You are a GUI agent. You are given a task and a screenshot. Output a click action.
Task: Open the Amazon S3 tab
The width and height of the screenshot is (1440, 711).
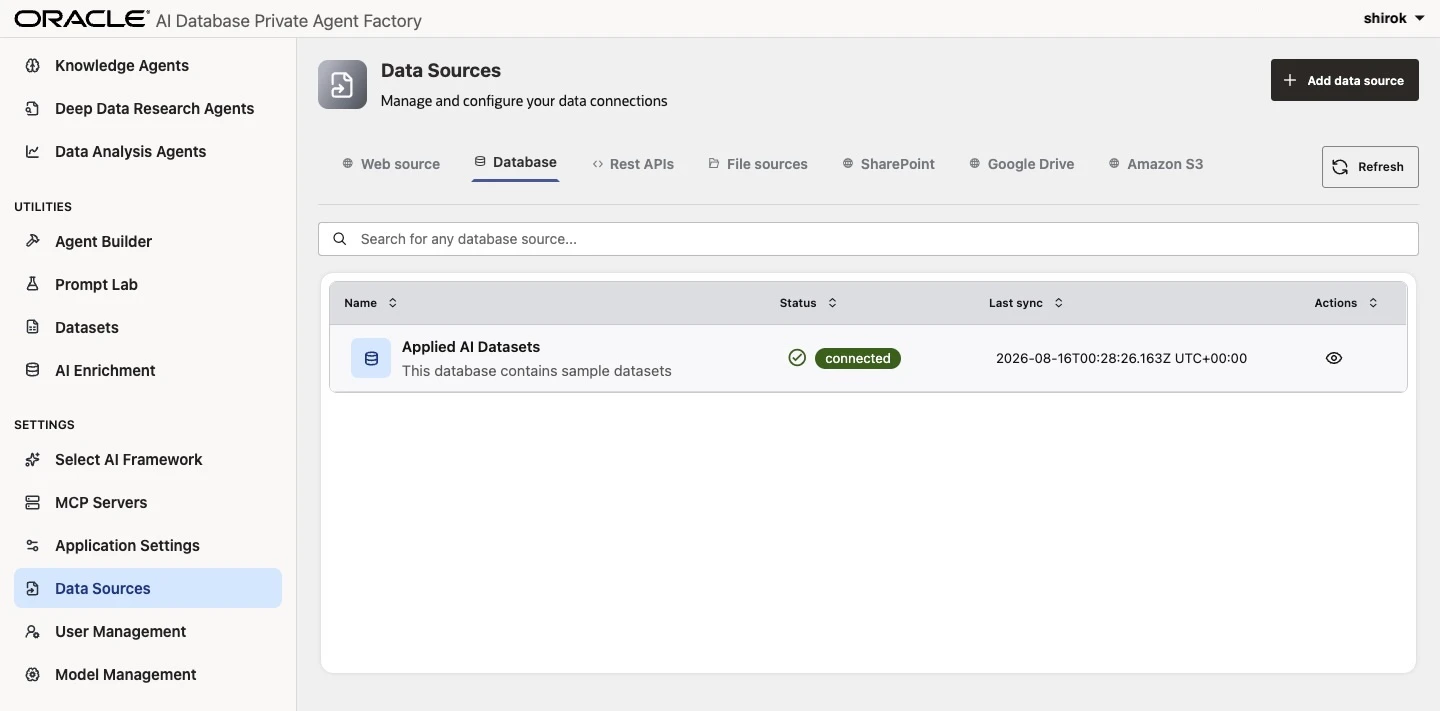click(x=1155, y=164)
